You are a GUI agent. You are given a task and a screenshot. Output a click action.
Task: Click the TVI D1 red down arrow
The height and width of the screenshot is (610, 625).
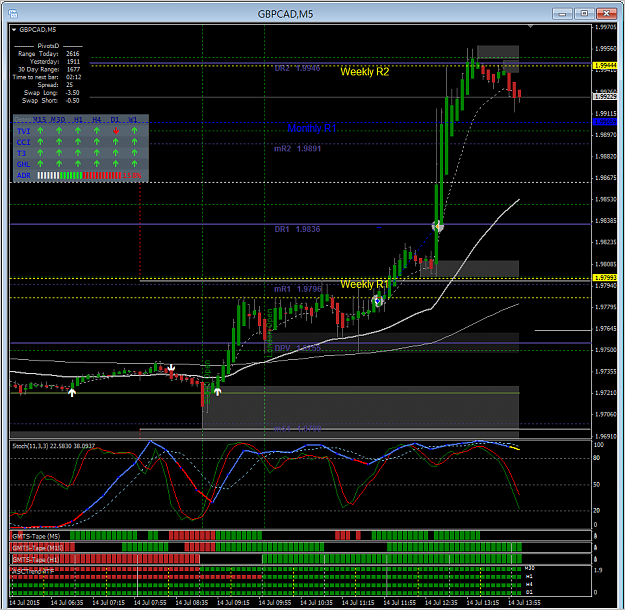(116, 131)
